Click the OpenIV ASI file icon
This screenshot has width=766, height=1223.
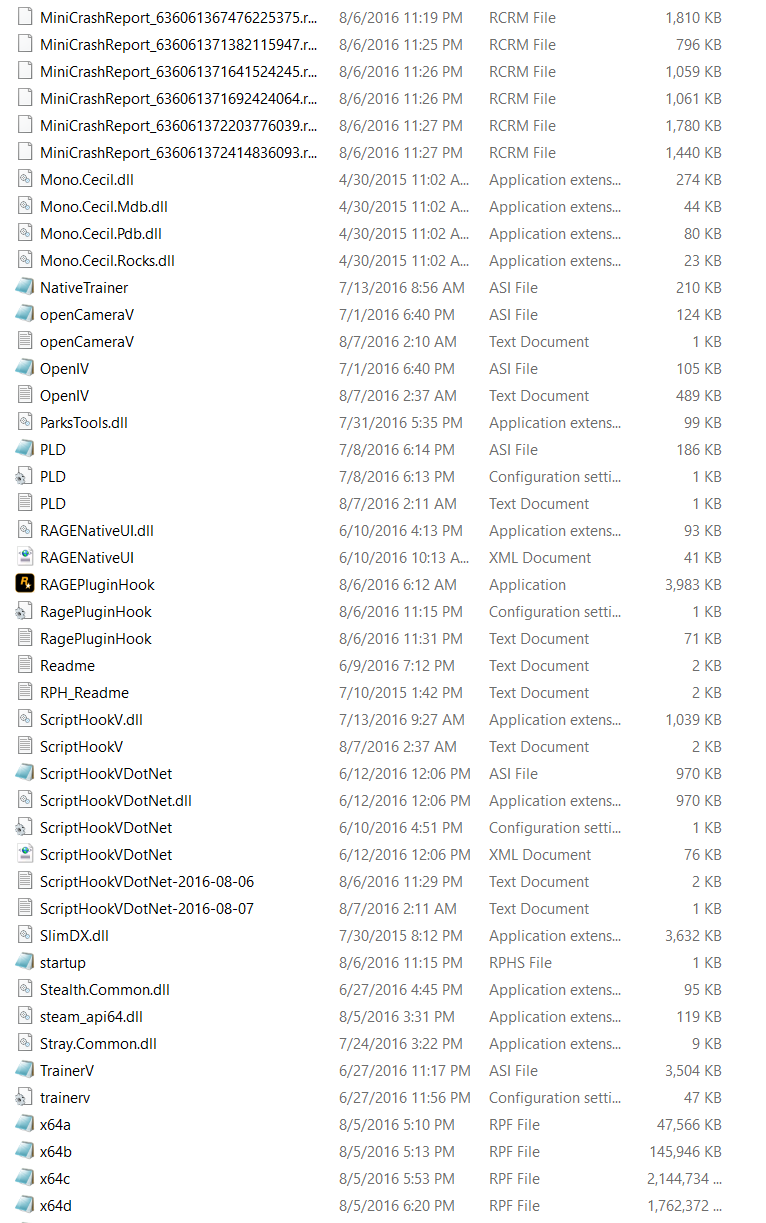[25, 368]
